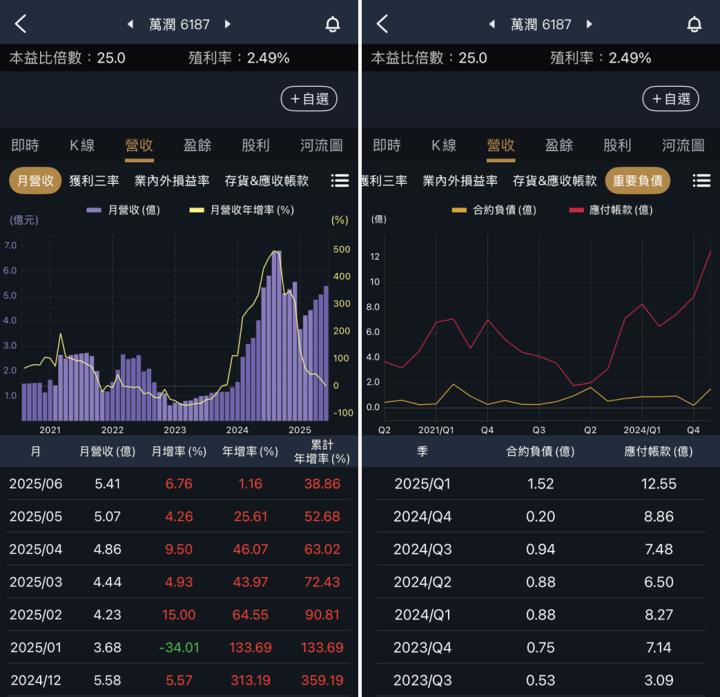Go to previous stock on right screen

click(491, 24)
